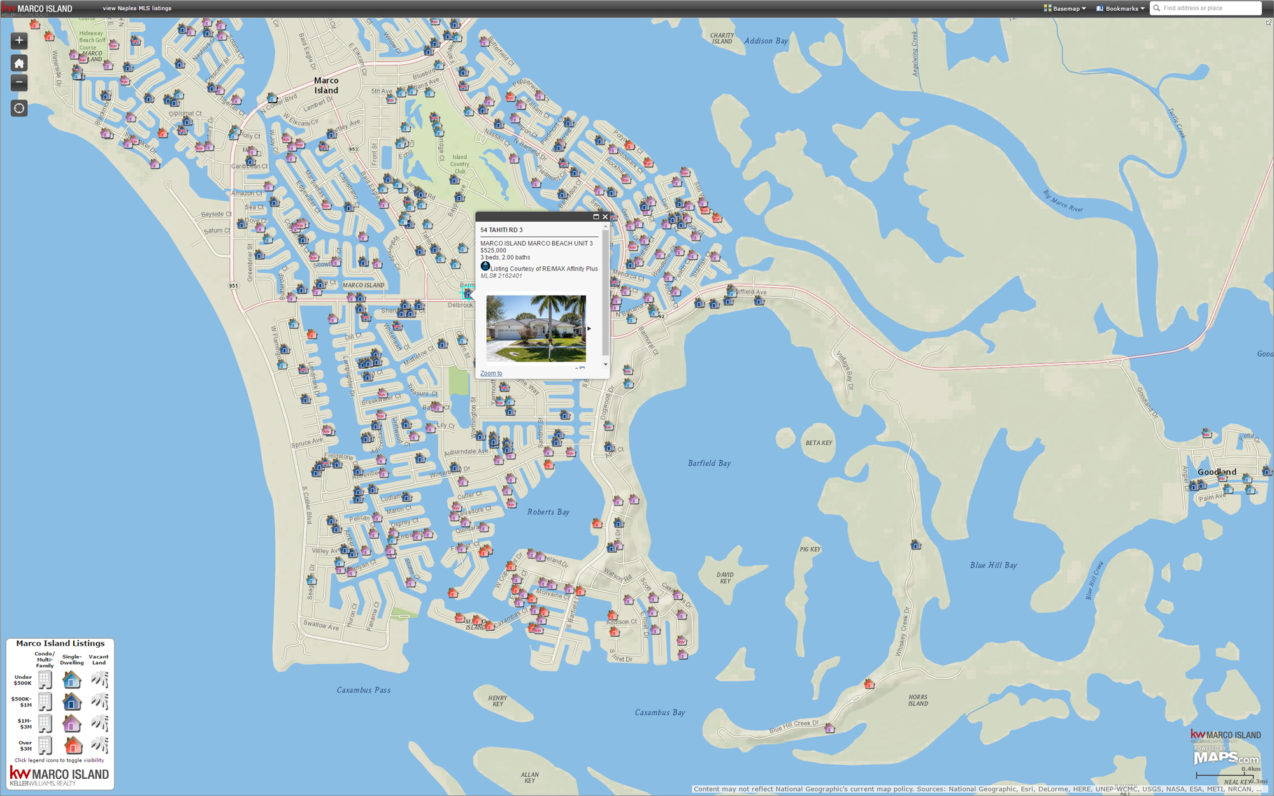Viewport: 1274px width, 796px height.
Task: Click the $525,000 price text
Action: point(493,250)
